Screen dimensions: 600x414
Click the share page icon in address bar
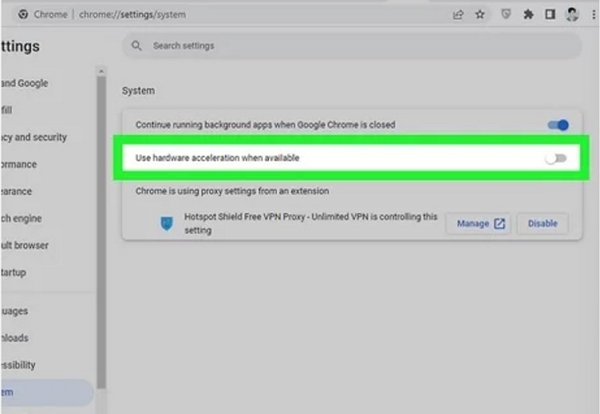(x=458, y=15)
